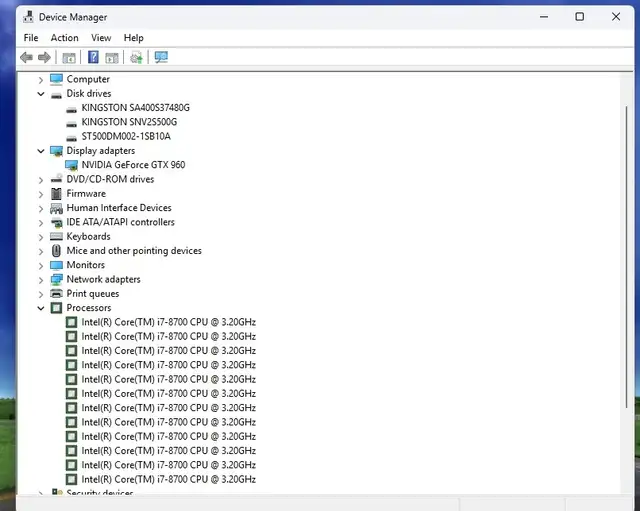This screenshot has width=640, height=511.
Task: Click Scan for hardware changes monitor icon
Action: point(161,57)
